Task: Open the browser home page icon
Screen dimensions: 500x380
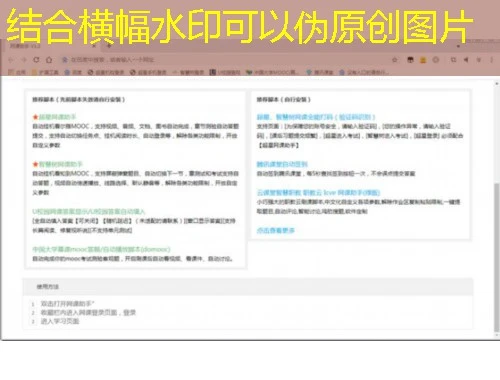Action: (49, 60)
